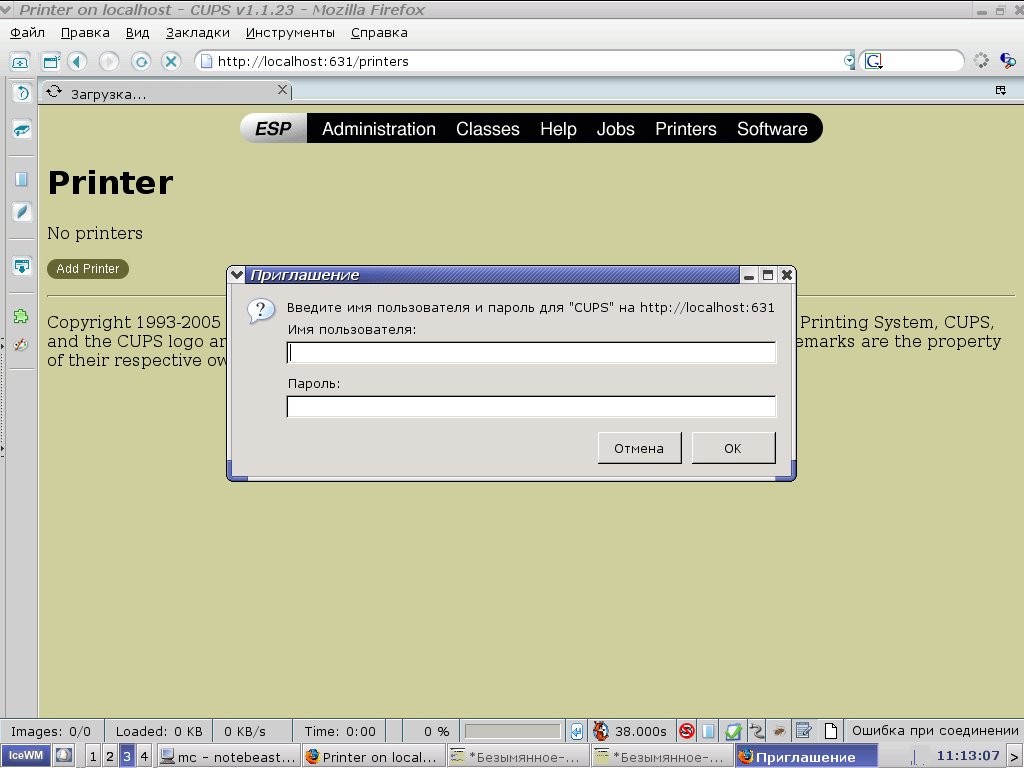The height and width of the screenshot is (768, 1024).
Task: Click the question mark icon in dialog
Action: pyautogui.click(x=261, y=311)
